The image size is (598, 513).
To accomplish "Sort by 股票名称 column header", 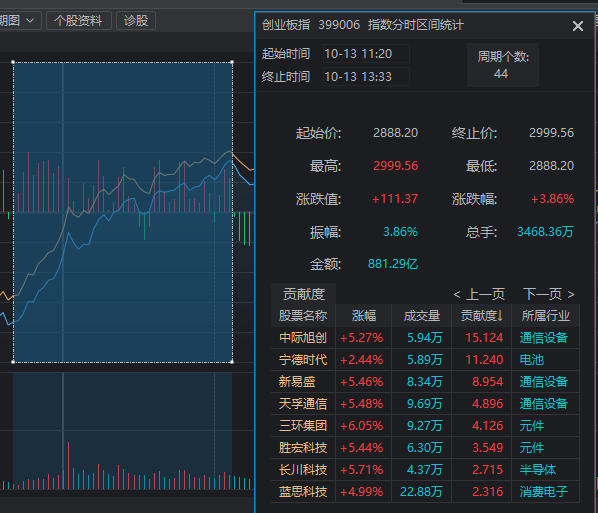I will (x=303, y=316).
